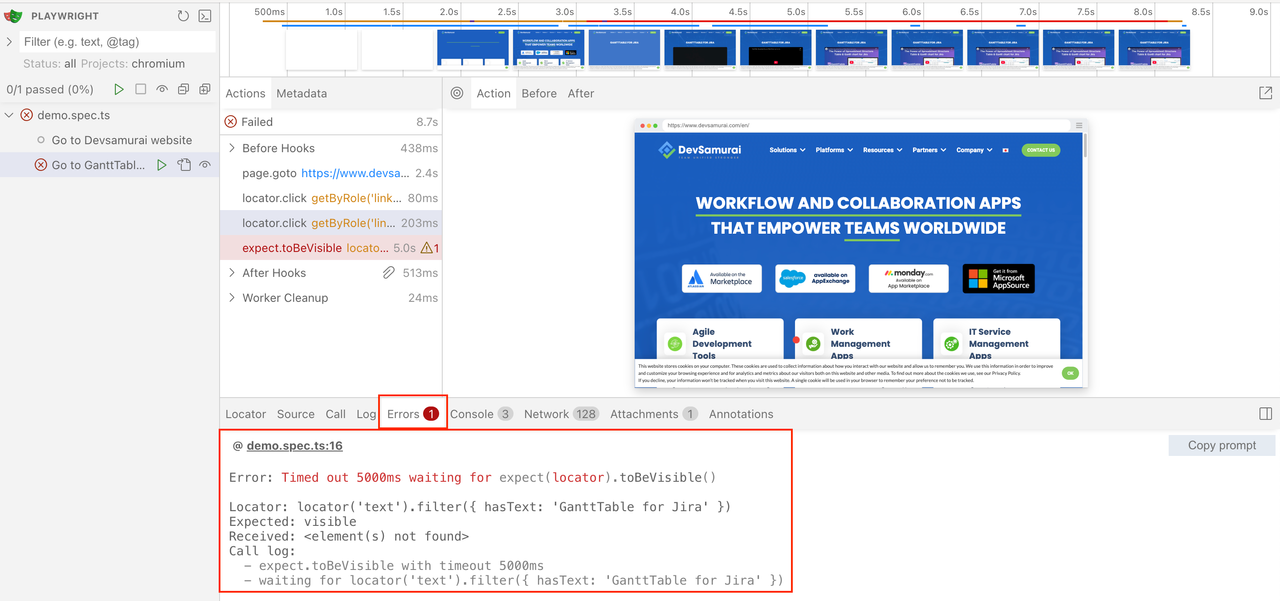Select the page.goto action row
This screenshot has height=601, width=1280.
click(331, 173)
